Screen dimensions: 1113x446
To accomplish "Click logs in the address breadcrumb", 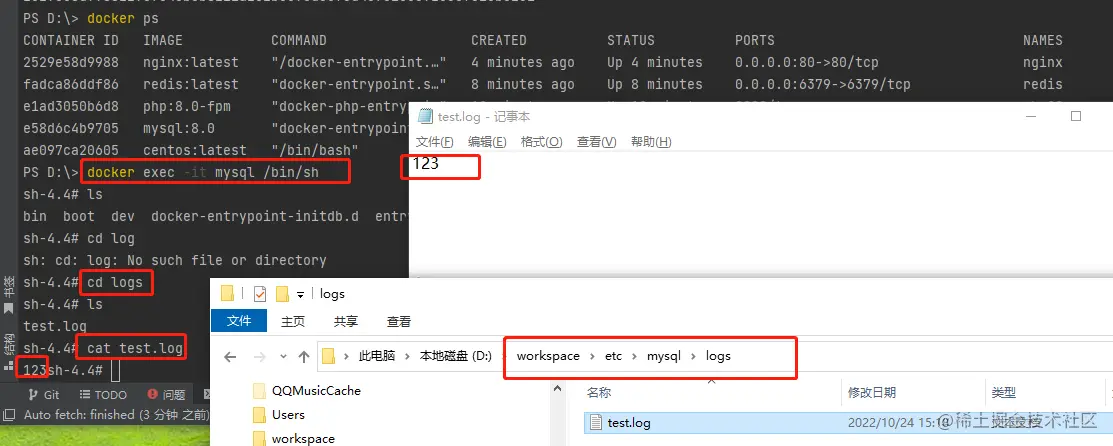I will click(718, 356).
